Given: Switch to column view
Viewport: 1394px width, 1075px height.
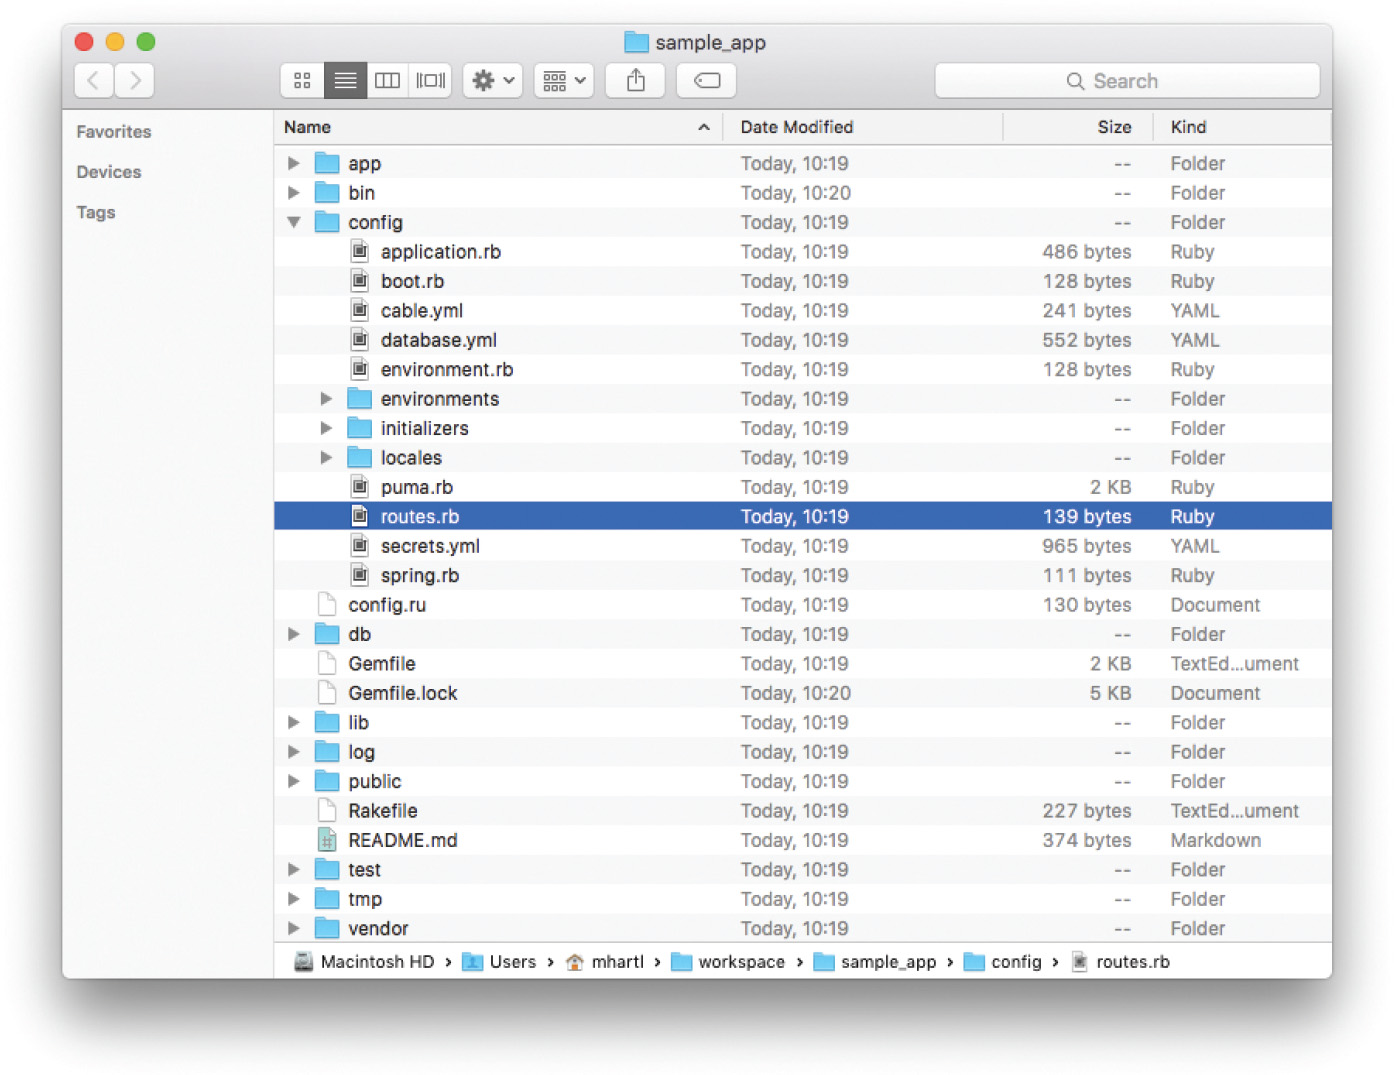Looking at the screenshot, I should [x=387, y=81].
